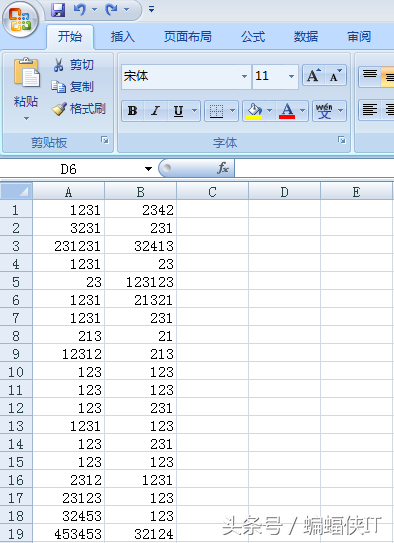The width and height of the screenshot is (394, 543).
Task: Select cell B6 containing 21321
Action: click(141, 300)
